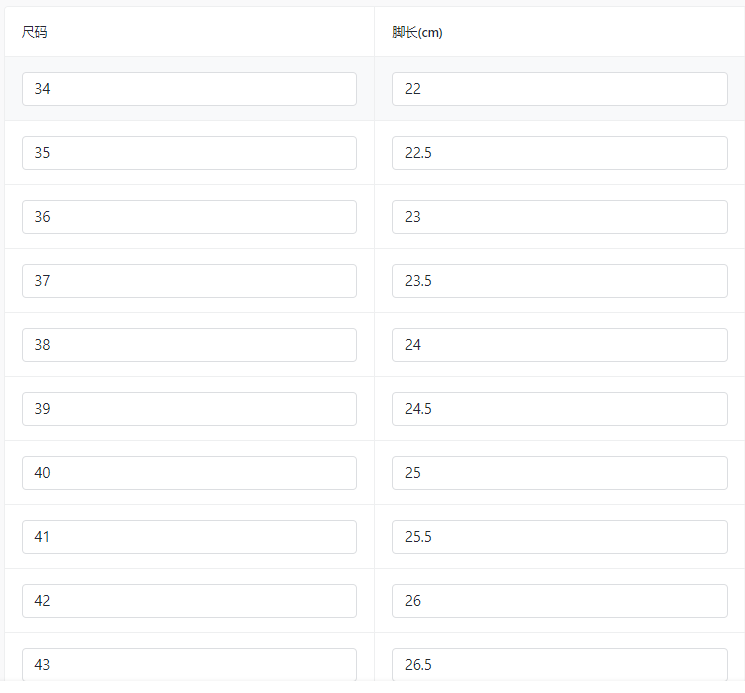
Task: Click the 脚长(cm) column header
Action: 417,32
